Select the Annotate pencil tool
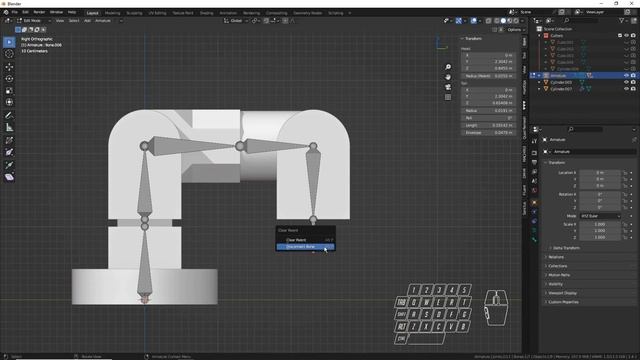The image size is (640, 360). 9,116
